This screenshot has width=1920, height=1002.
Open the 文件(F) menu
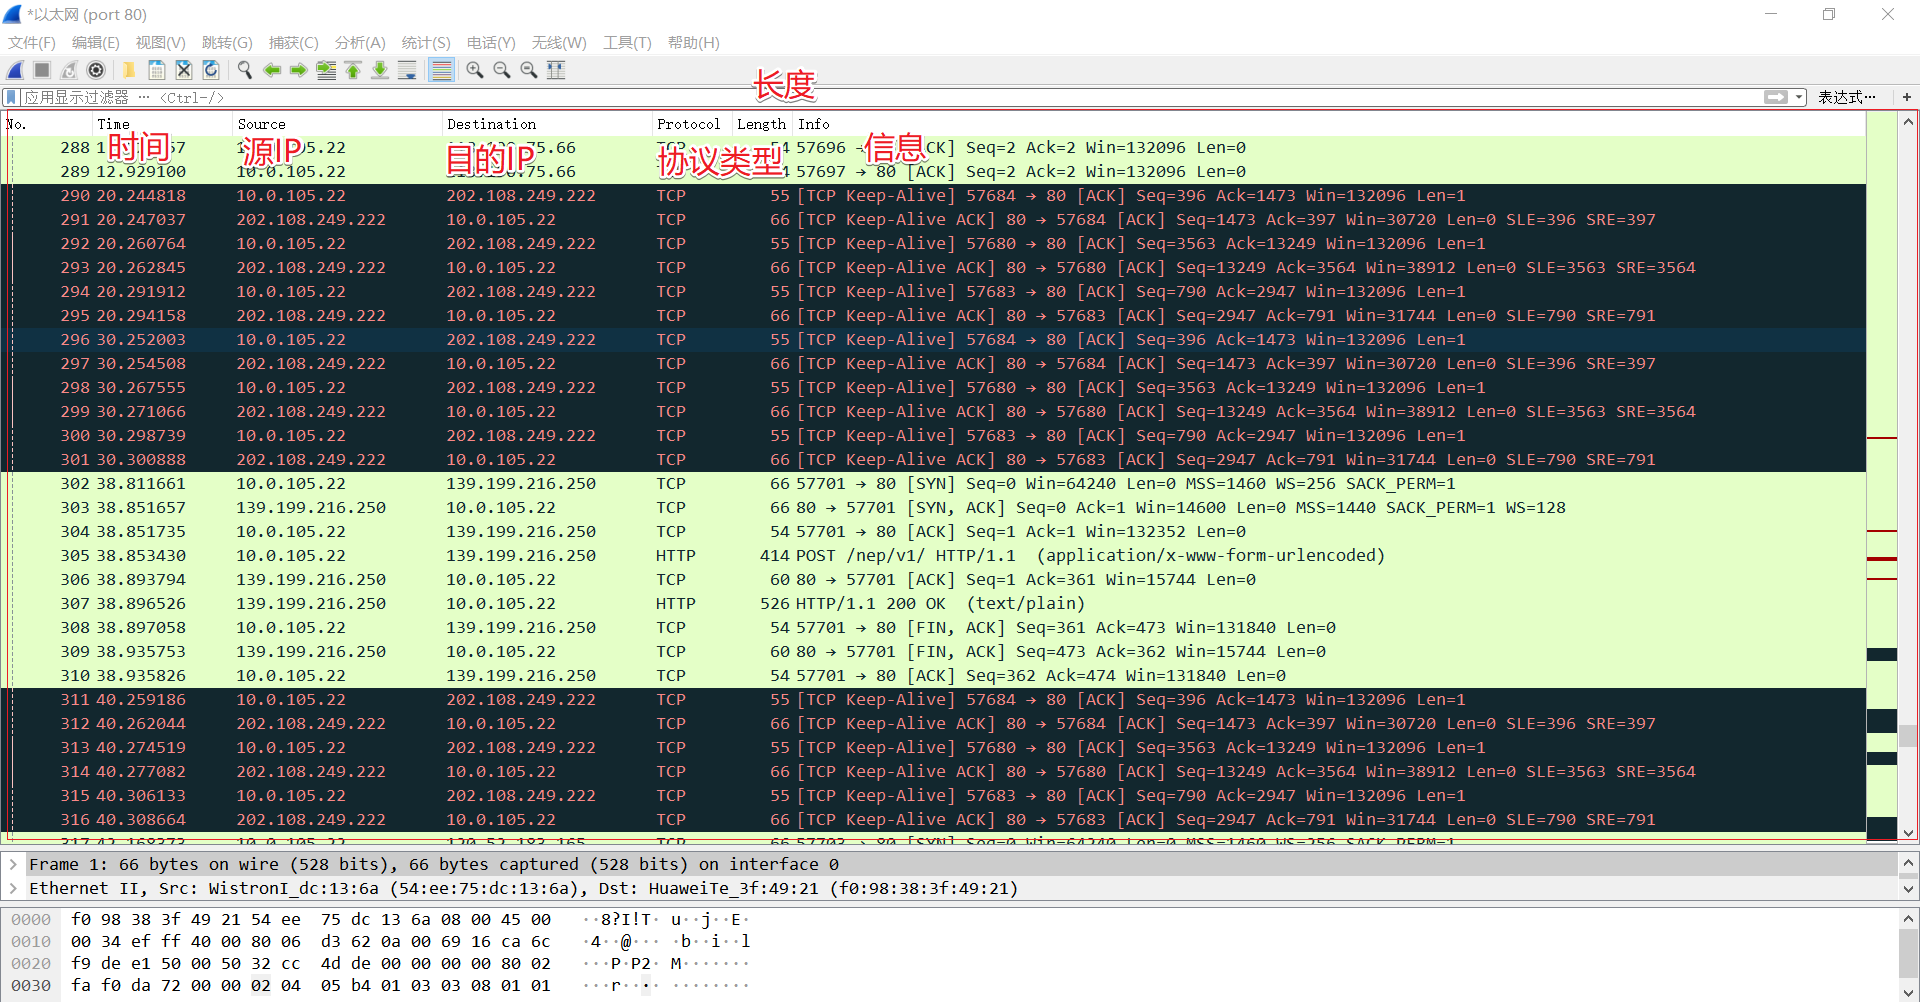[32, 42]
